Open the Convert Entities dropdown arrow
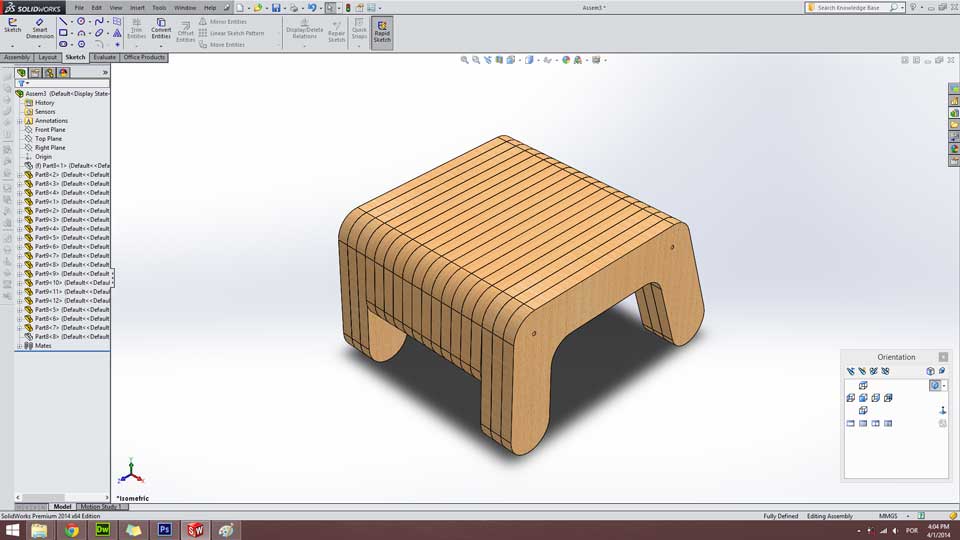Screen dimensions: 960x540 pos(161,45)
